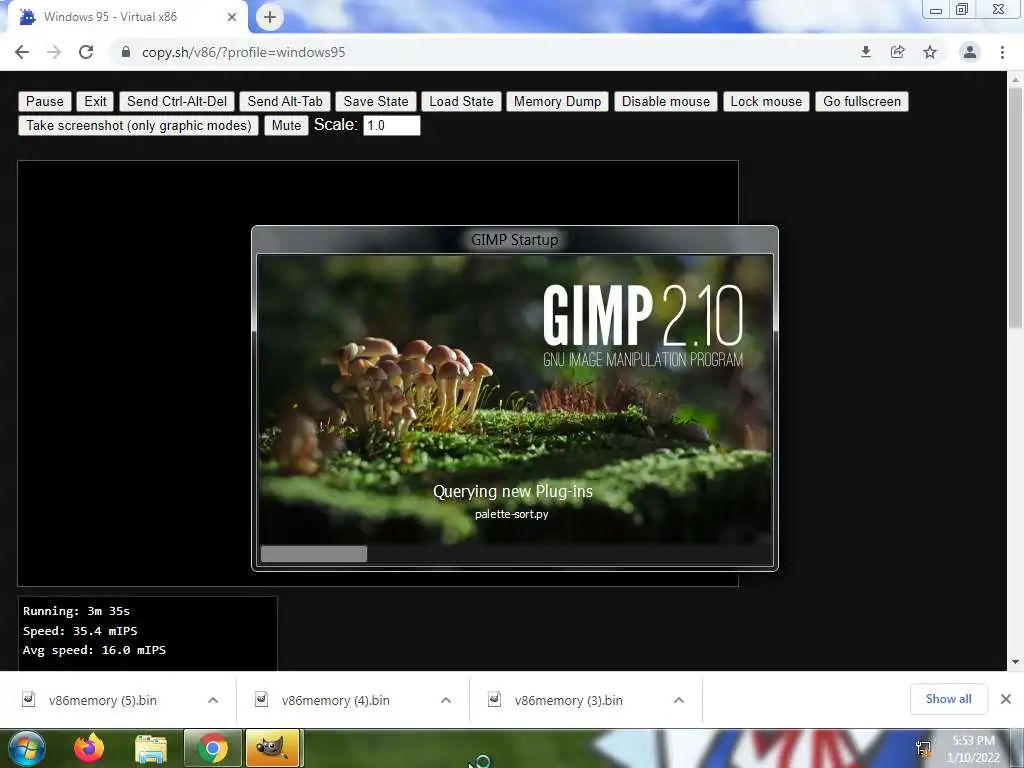Click the v86memory (5).bin file icon
Screen dimensions: 1024x768
click(29, 699)
